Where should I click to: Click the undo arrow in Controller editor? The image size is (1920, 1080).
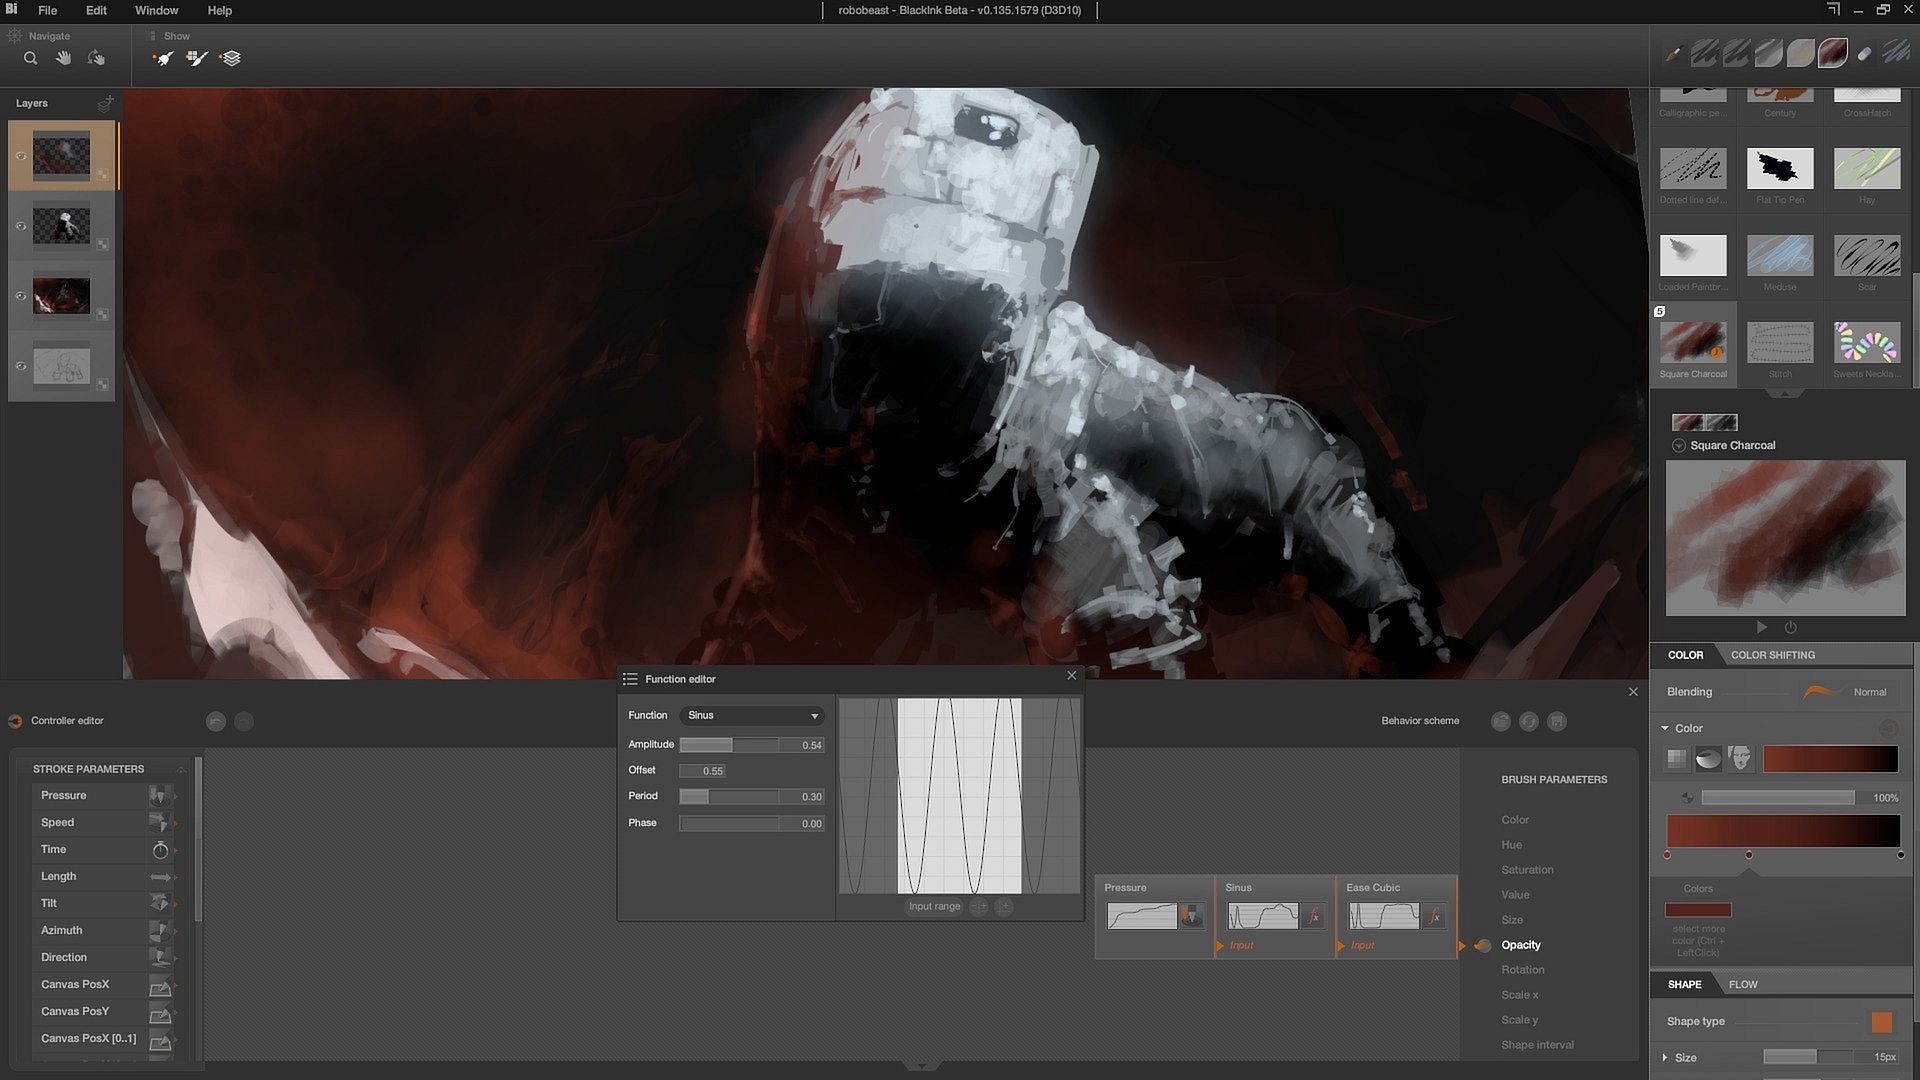(x=215, y=721)
